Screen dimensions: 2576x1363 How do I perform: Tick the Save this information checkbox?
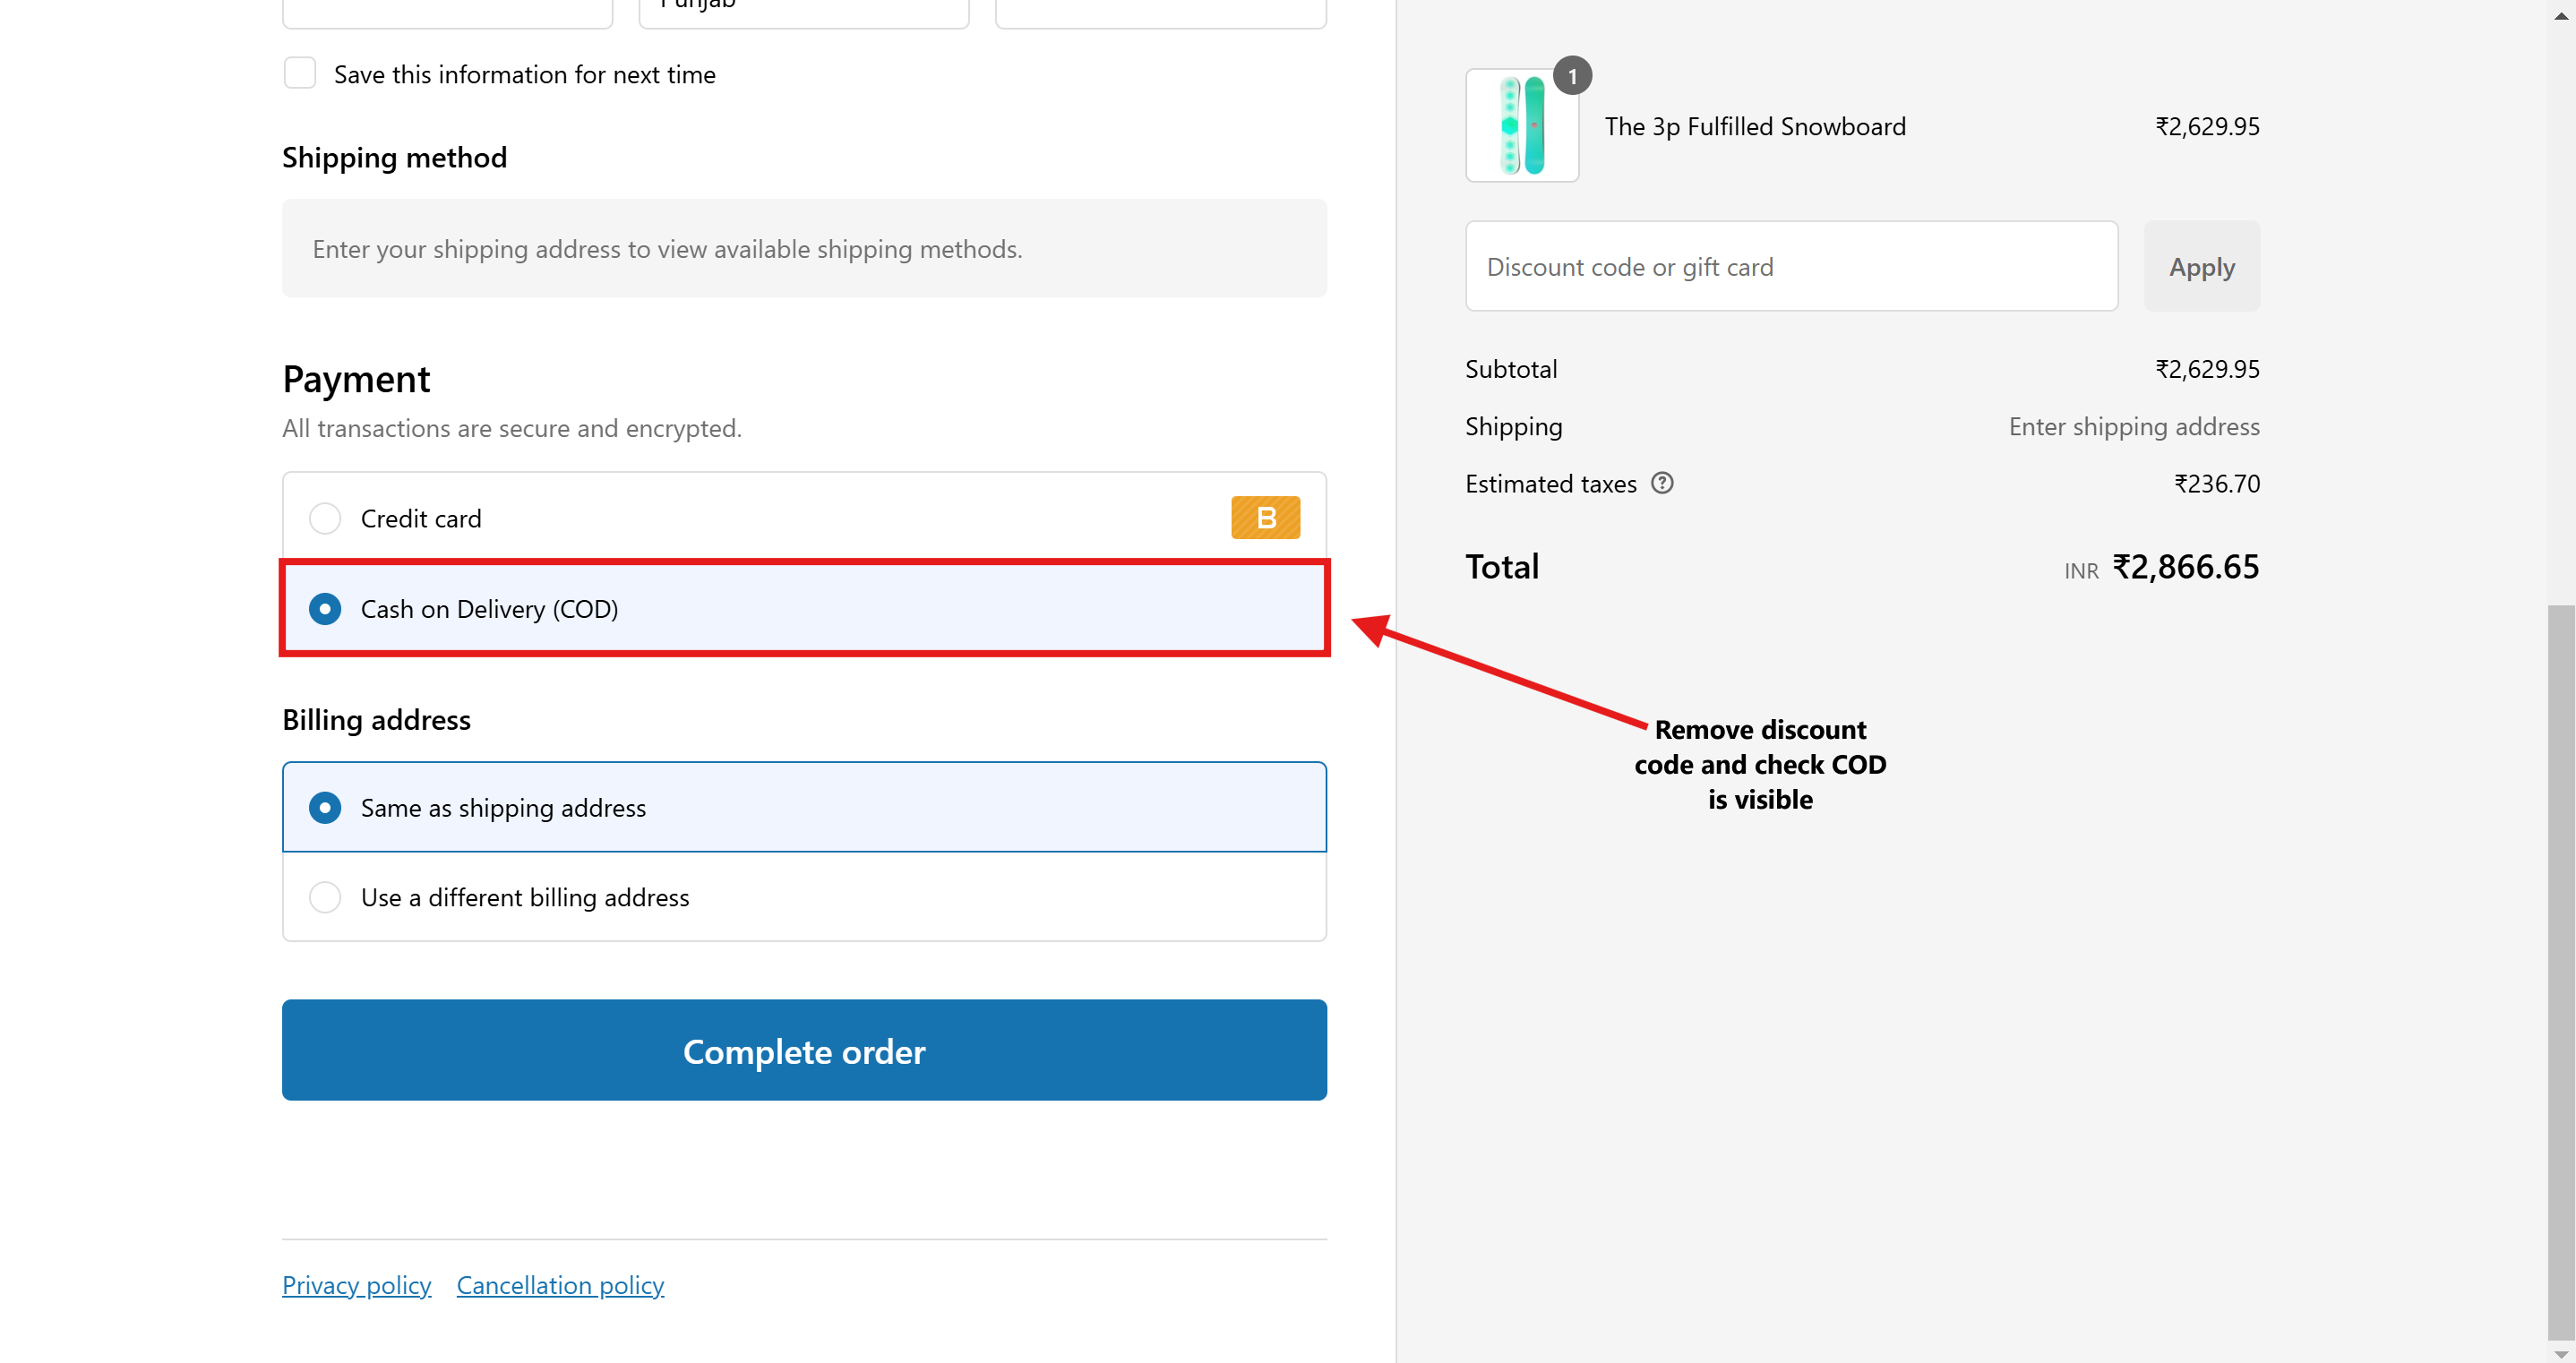click(300, 74)
